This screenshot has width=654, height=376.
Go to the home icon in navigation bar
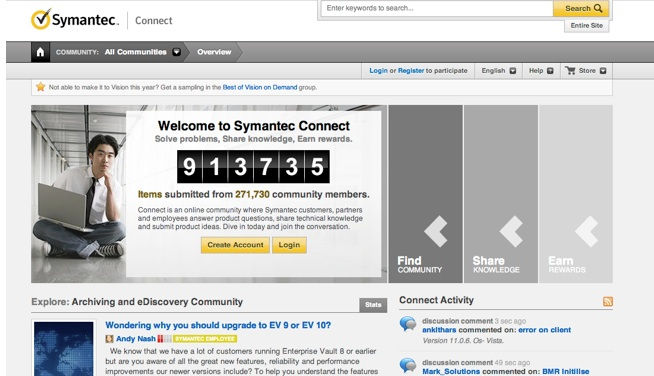click(x=40, y=52)
